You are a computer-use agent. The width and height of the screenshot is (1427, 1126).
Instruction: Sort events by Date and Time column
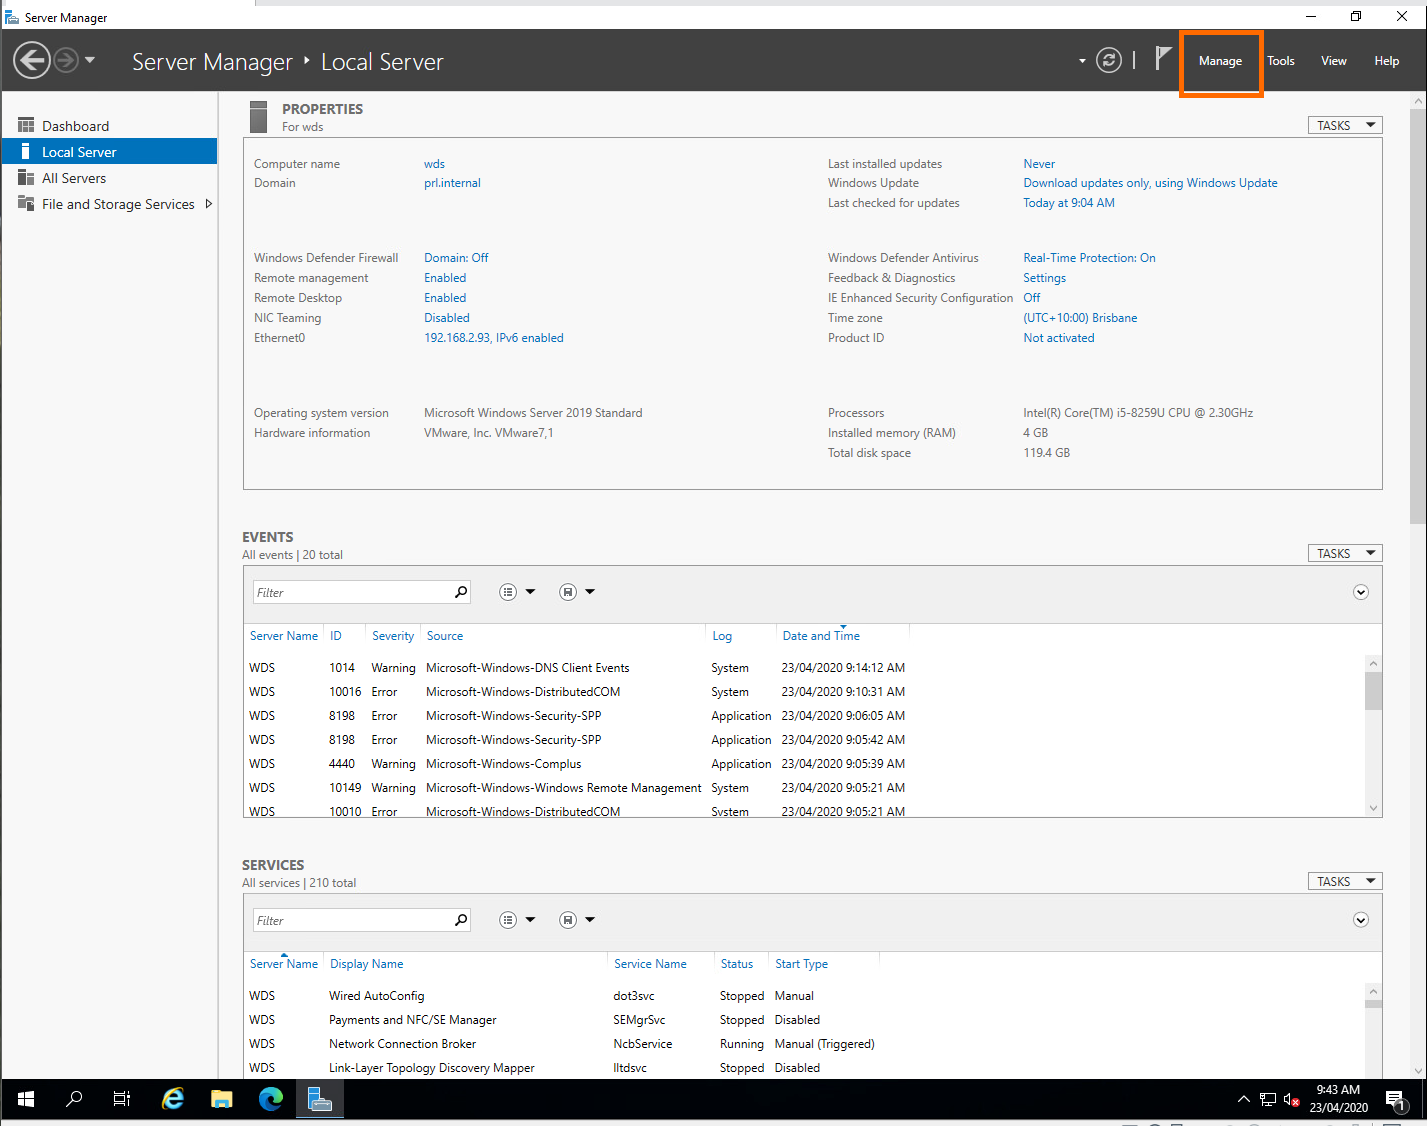(x=821, y=636)
